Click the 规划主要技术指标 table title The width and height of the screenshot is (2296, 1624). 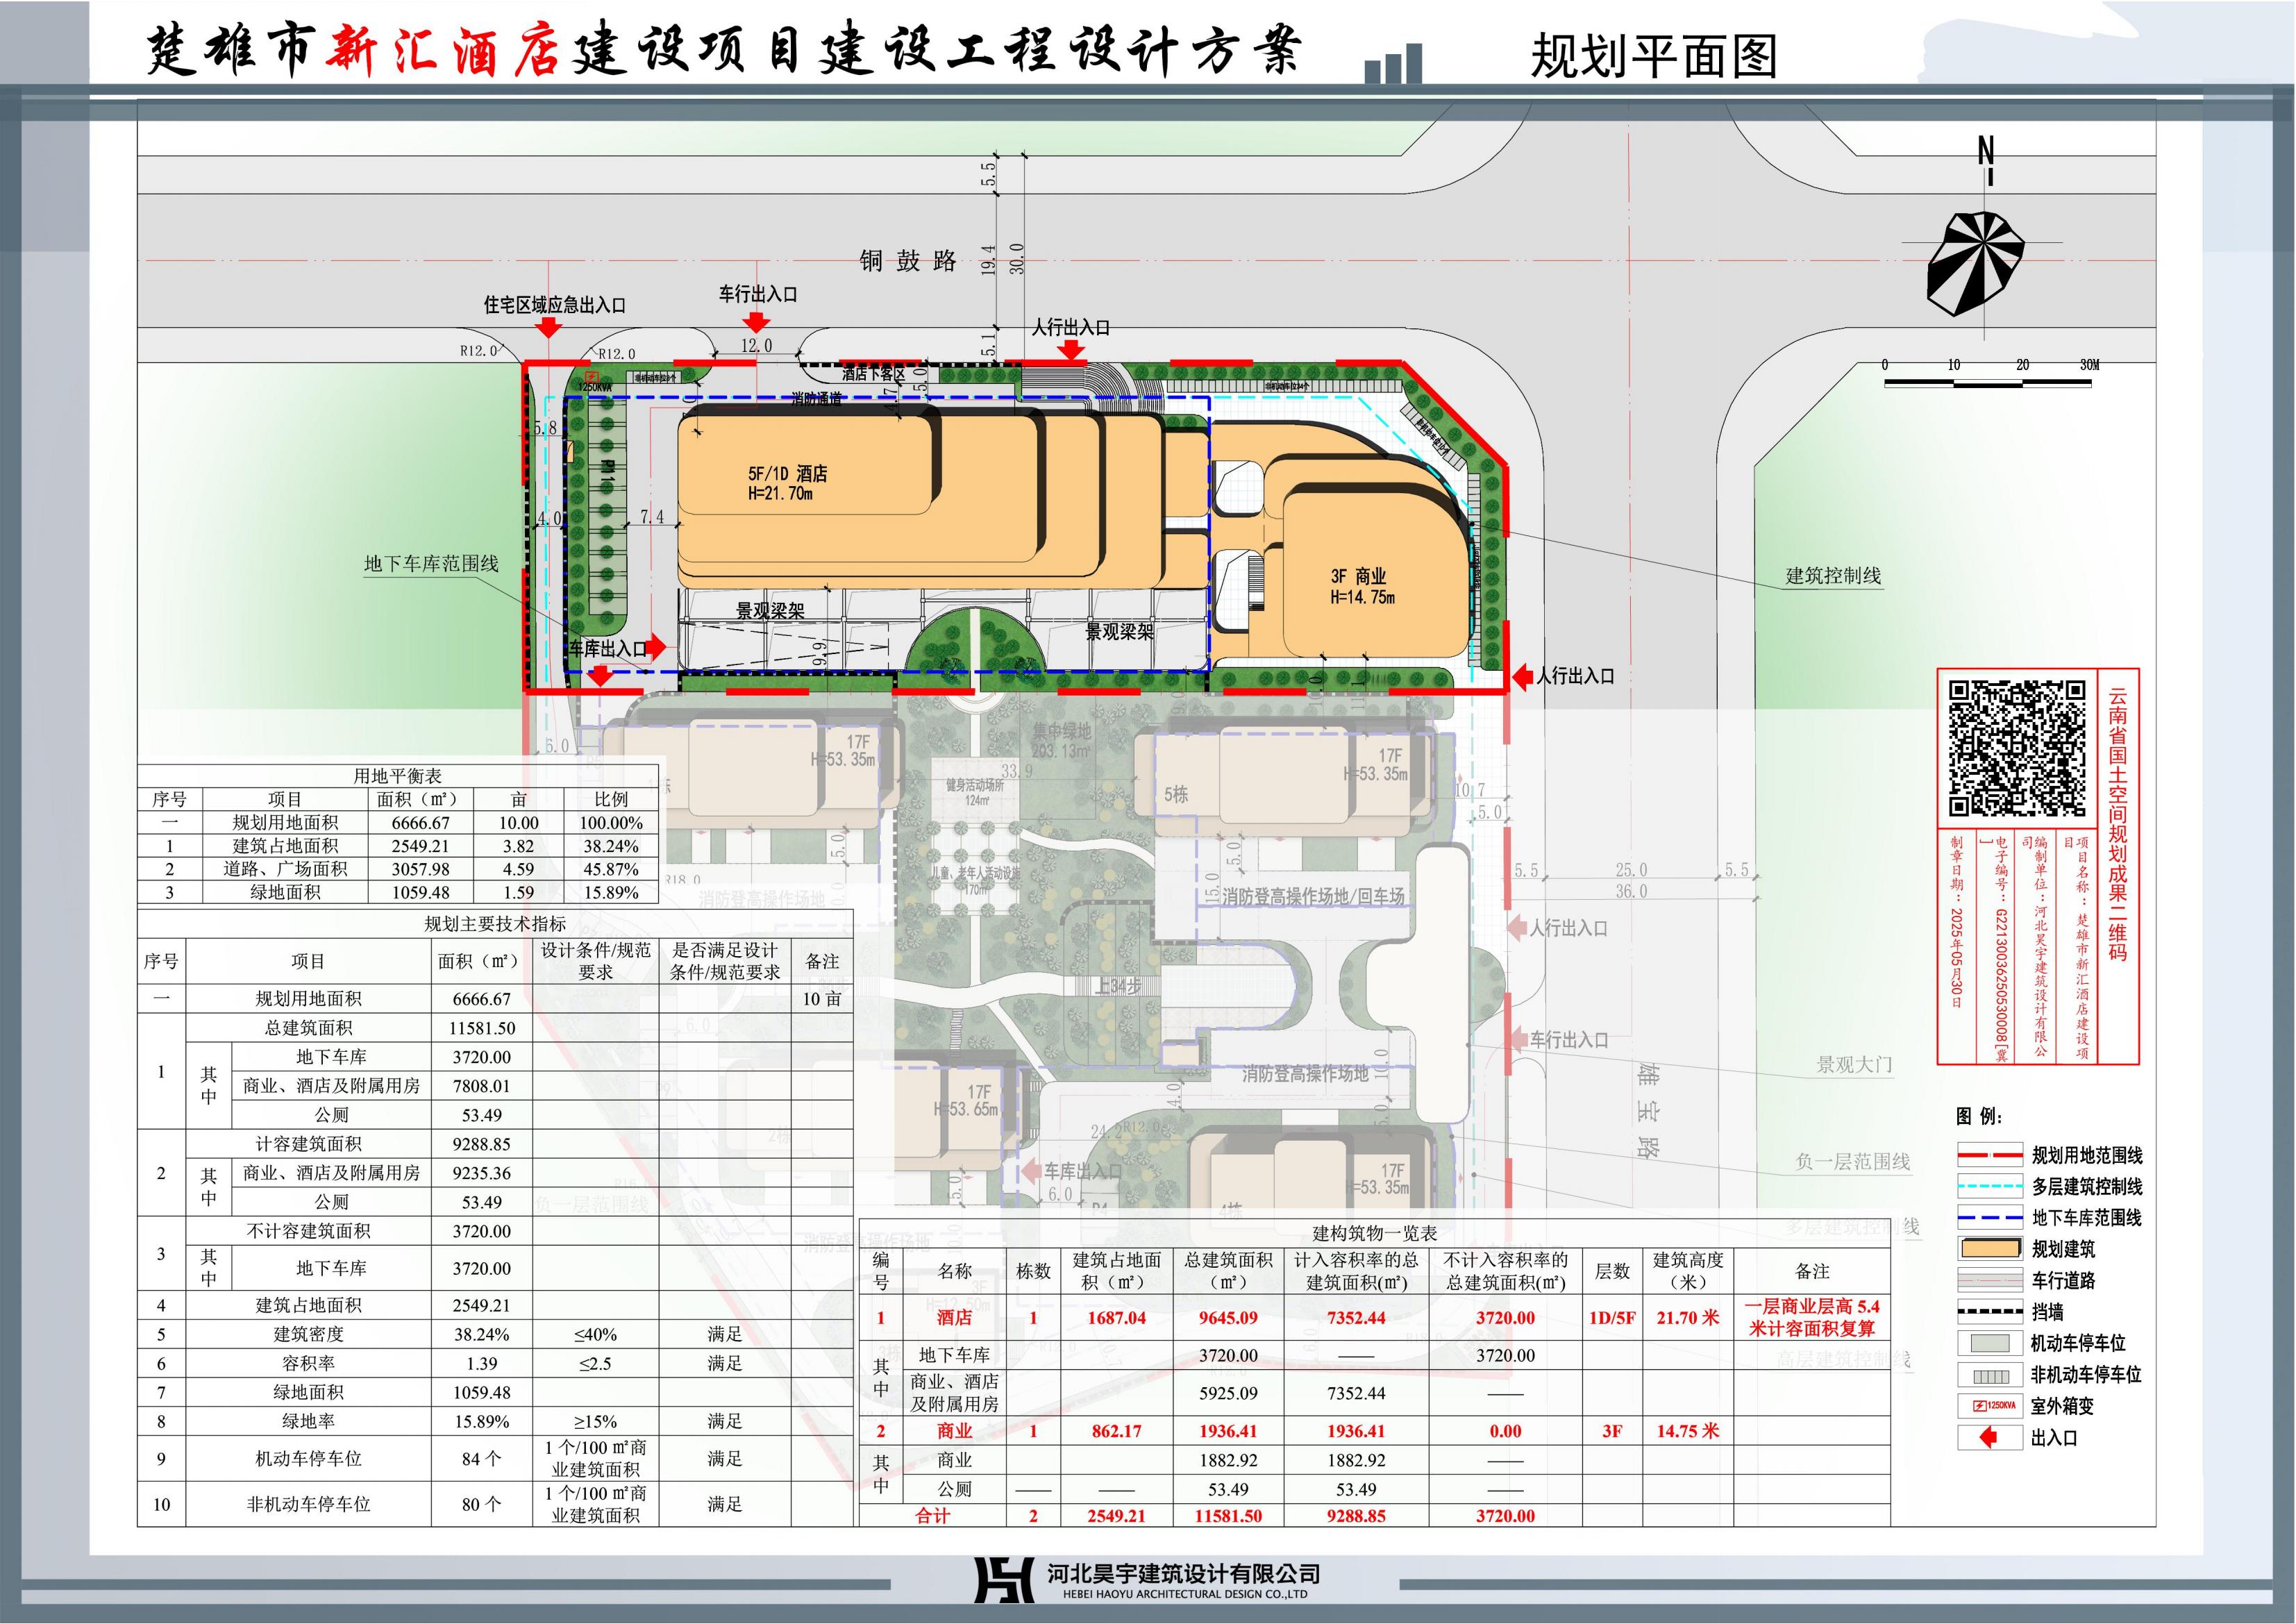495,924
